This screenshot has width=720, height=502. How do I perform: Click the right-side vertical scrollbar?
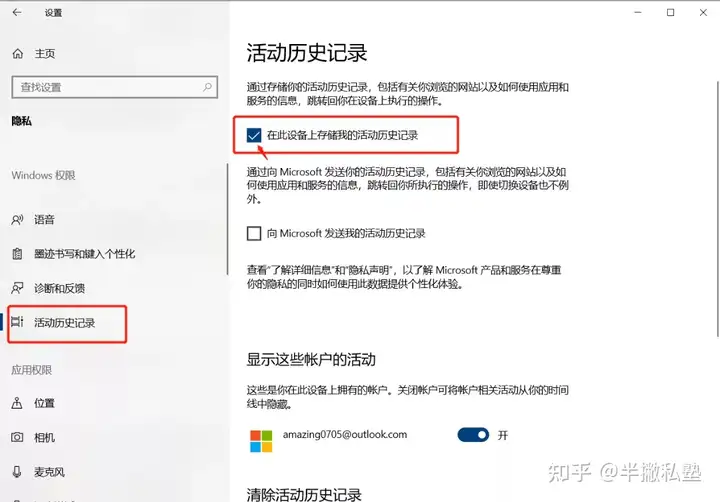point(717,209)
